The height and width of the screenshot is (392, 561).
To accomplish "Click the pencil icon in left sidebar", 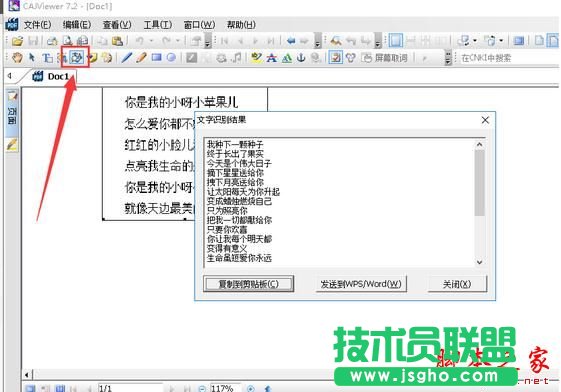I will [x=12, y=145].
